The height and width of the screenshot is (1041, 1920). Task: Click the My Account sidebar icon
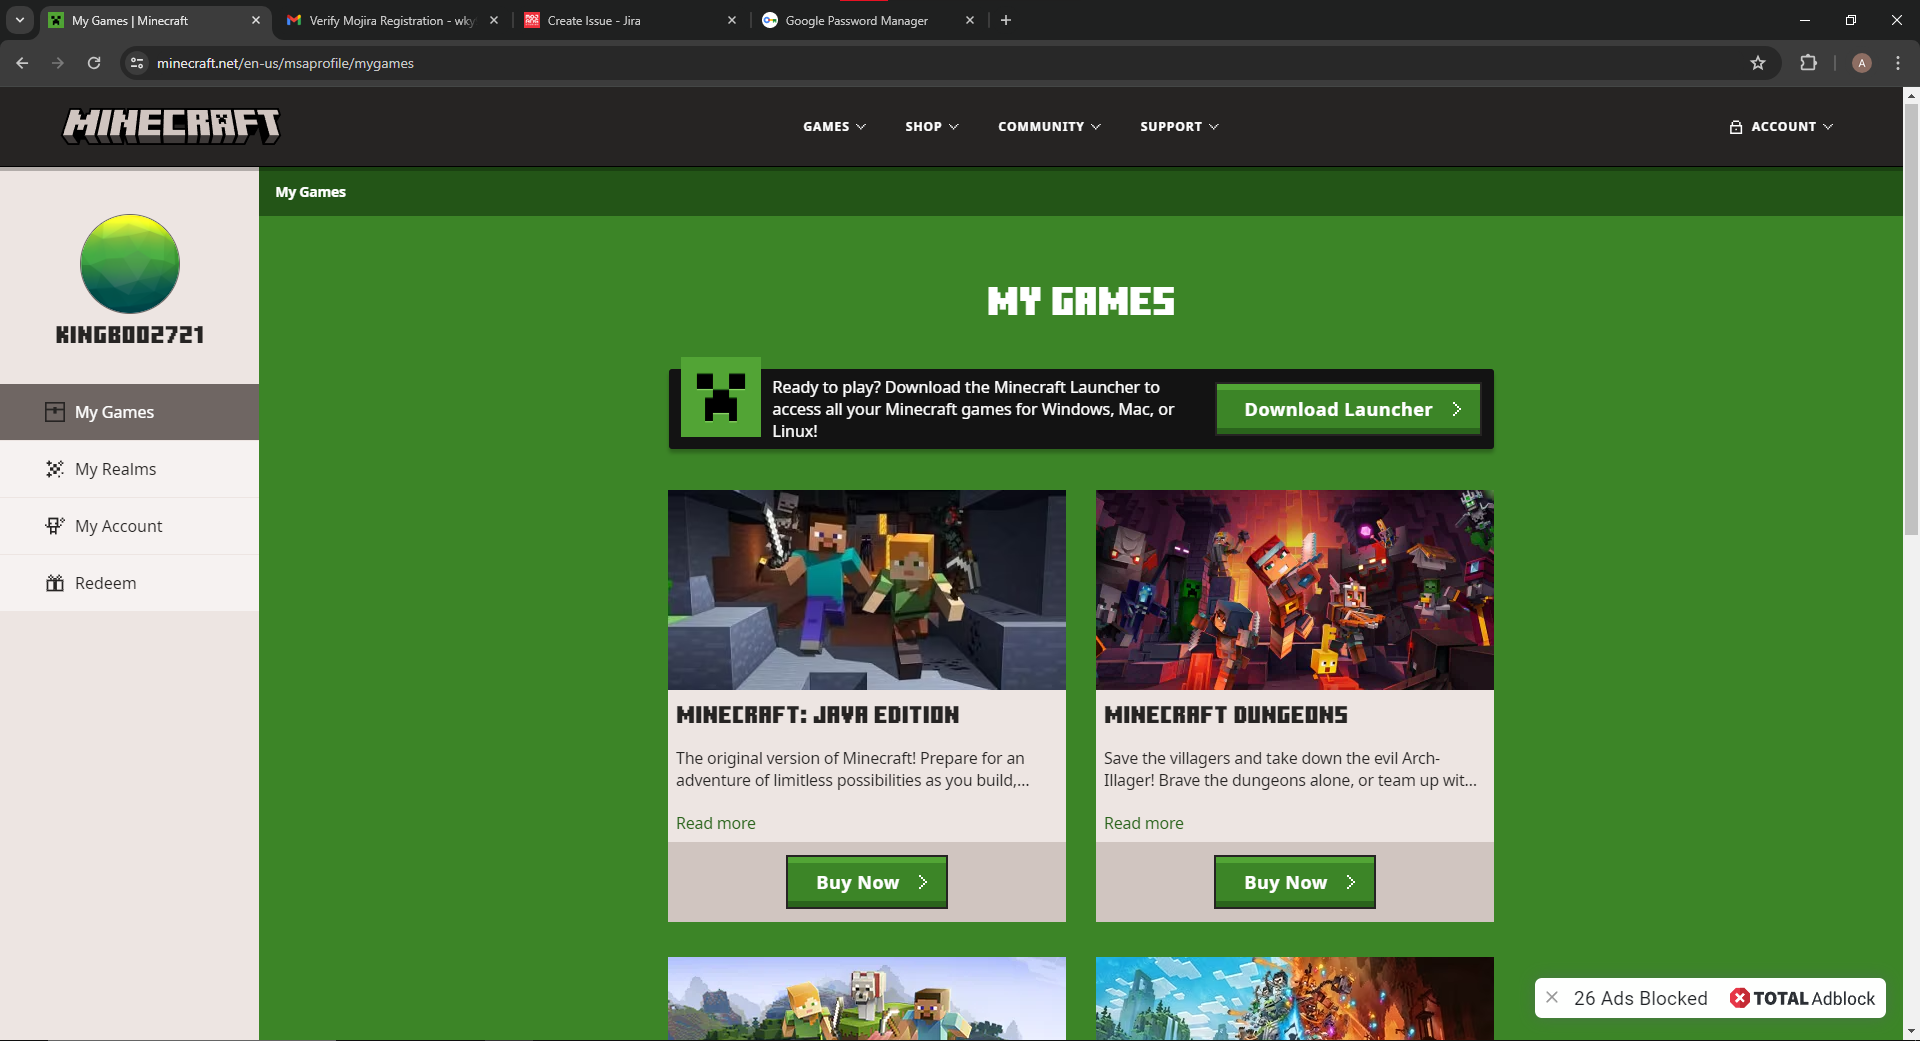(55, 526)
